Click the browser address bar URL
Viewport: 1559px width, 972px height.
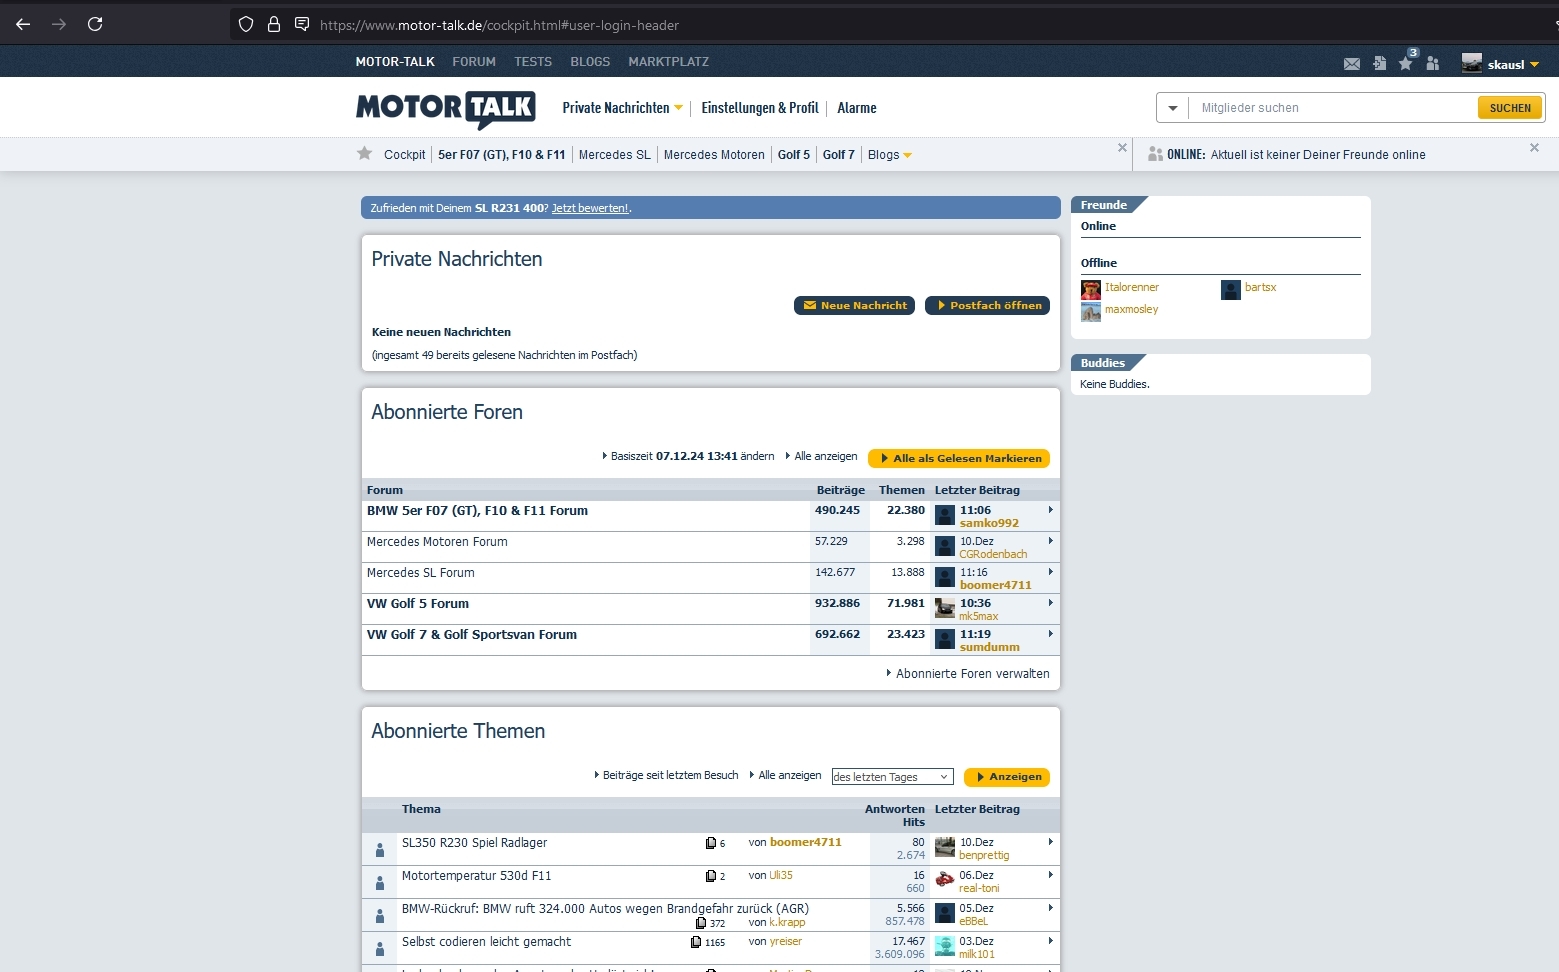click(499, 25)
